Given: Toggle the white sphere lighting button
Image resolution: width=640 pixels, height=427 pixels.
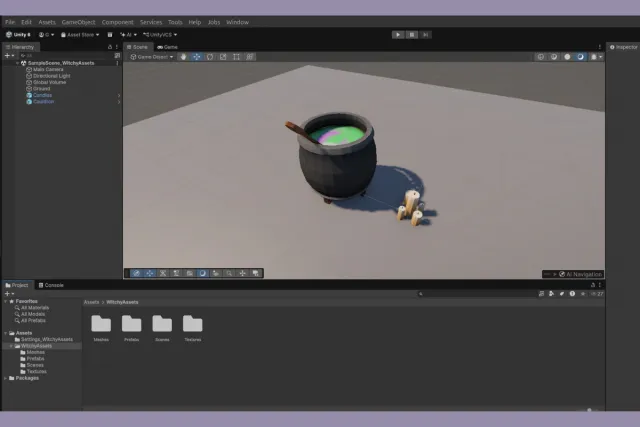Looking at the screenshot, I should [x=567, y=57].
